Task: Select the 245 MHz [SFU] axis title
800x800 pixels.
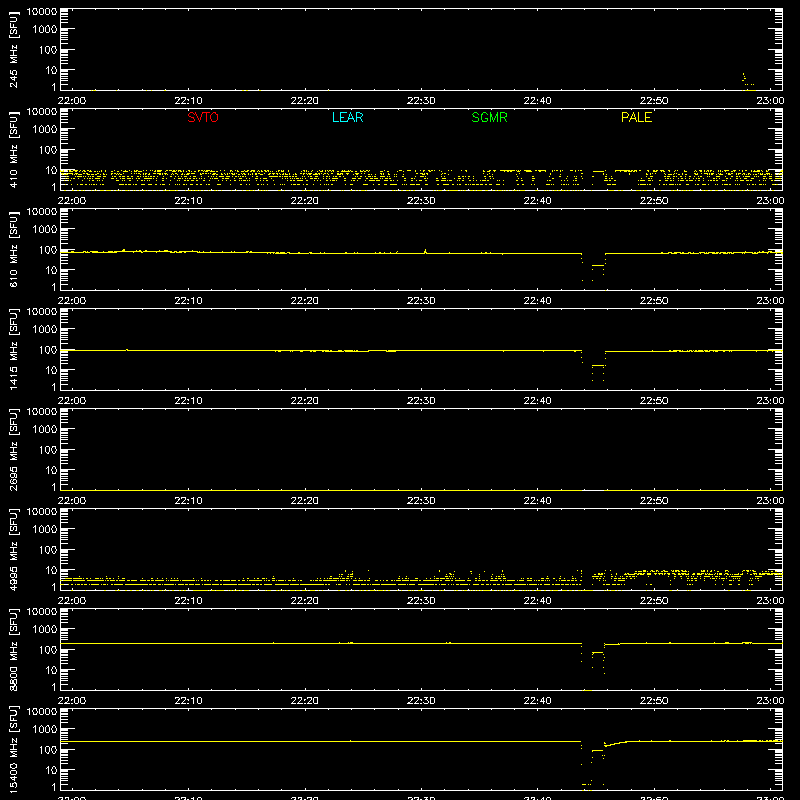Action: (x=14, y=49)
